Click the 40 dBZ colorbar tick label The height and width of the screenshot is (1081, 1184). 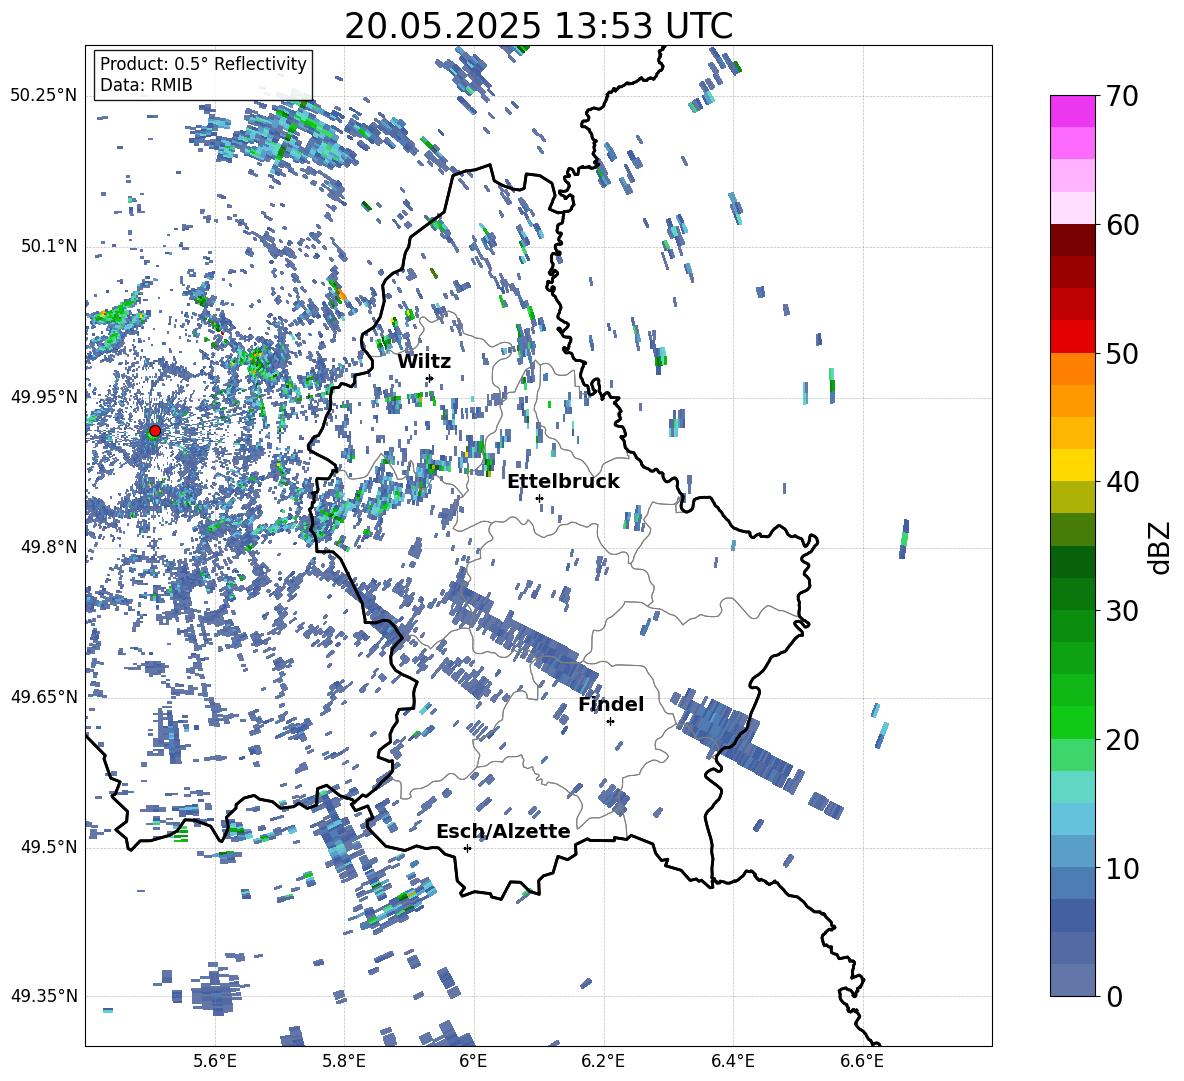coord(1121,482)
